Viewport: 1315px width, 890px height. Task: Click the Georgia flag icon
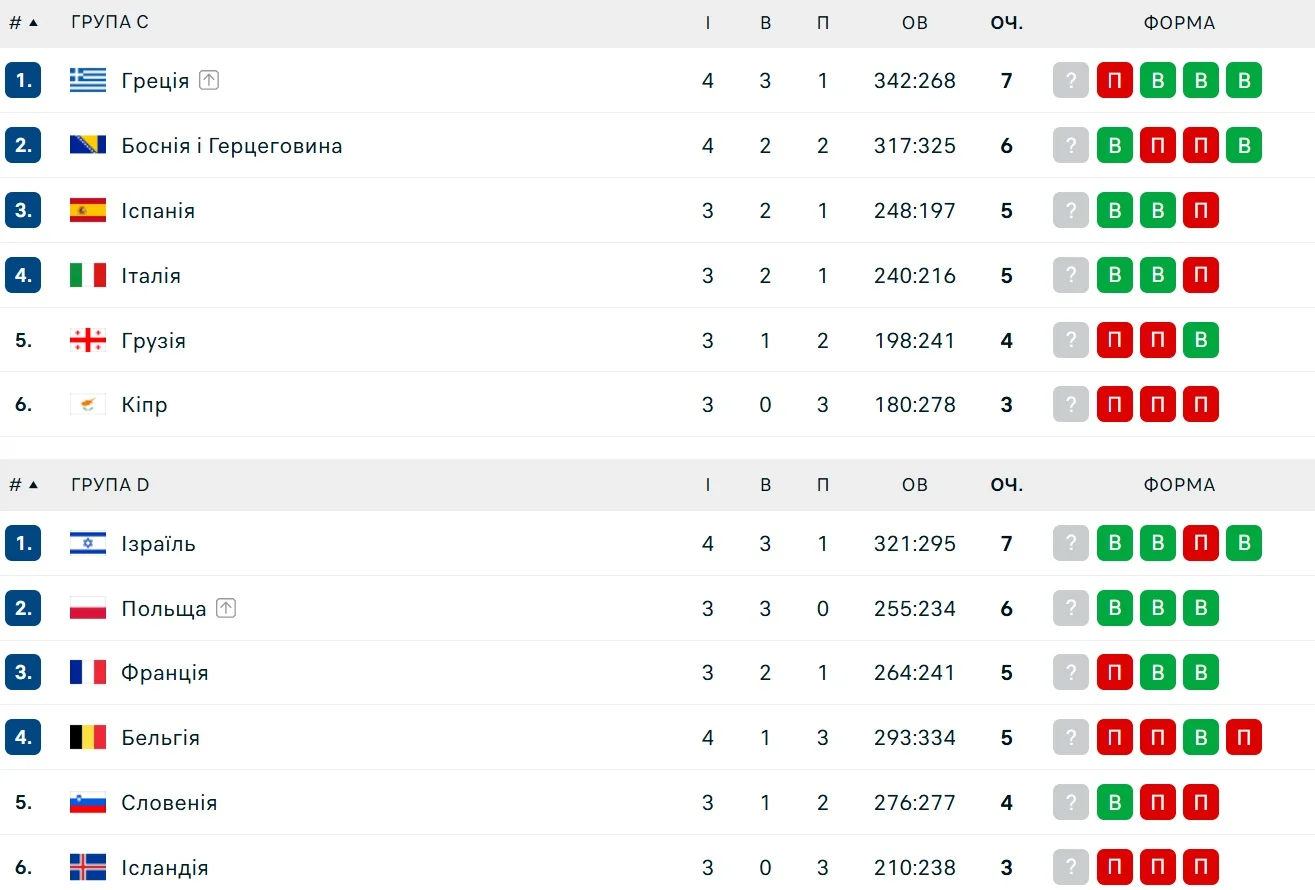88,340
